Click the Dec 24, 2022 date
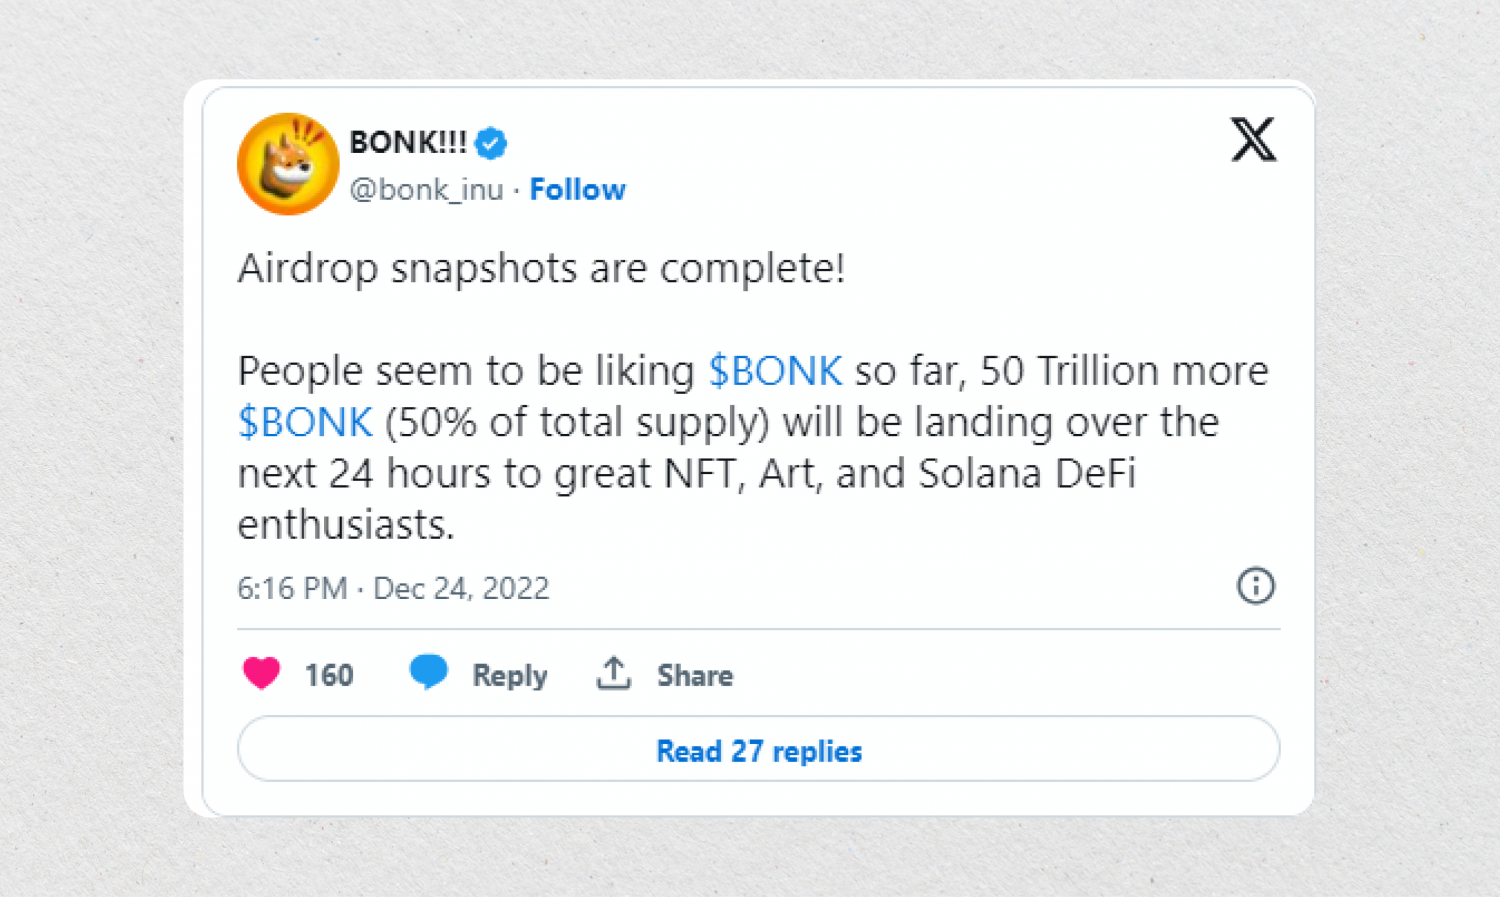The height and width of the screenshot is (897, 1500). [x=462, y=588]
